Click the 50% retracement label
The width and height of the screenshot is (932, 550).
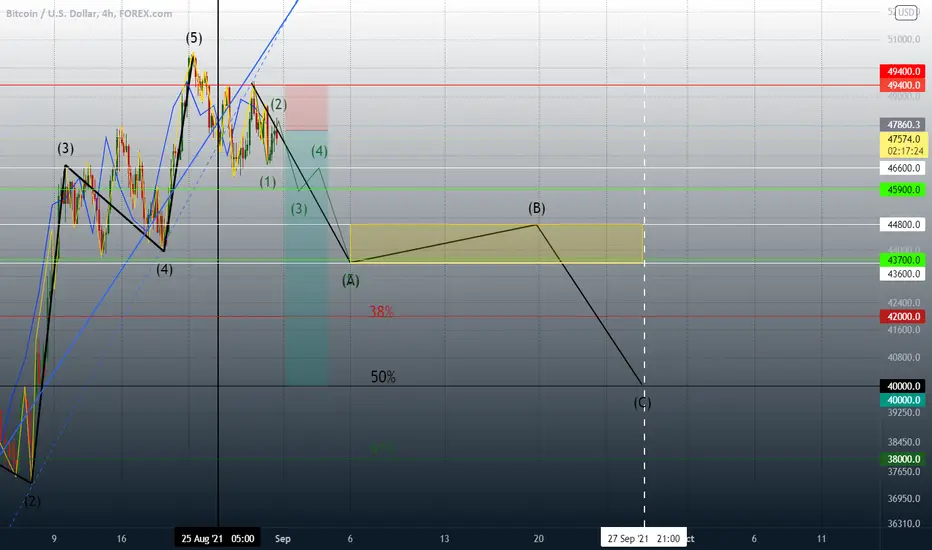tap(383, 377)
